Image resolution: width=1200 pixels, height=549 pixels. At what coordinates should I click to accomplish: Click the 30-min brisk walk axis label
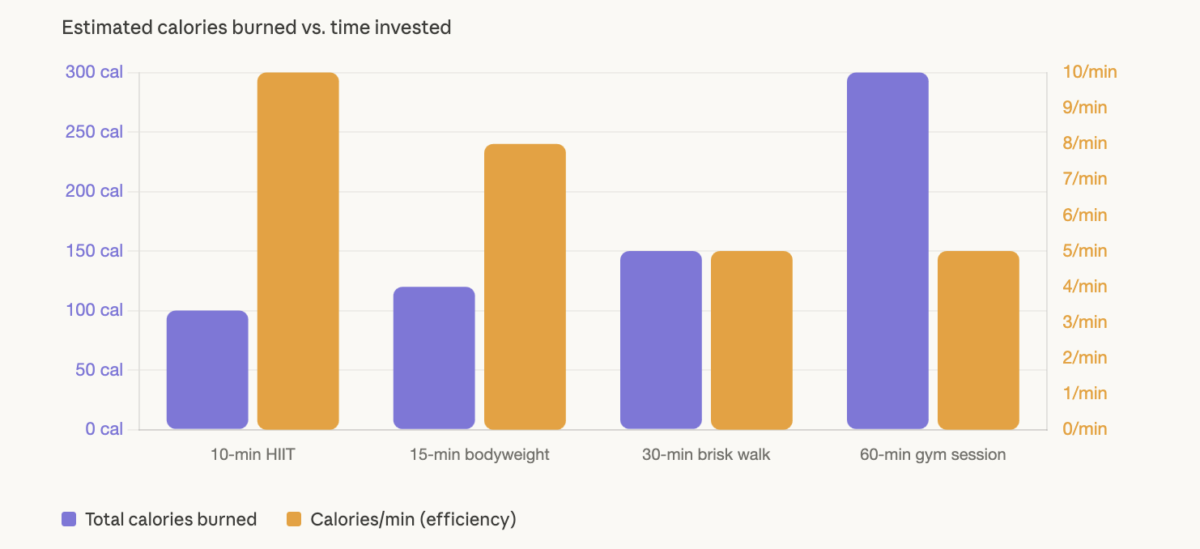point(706,455)
